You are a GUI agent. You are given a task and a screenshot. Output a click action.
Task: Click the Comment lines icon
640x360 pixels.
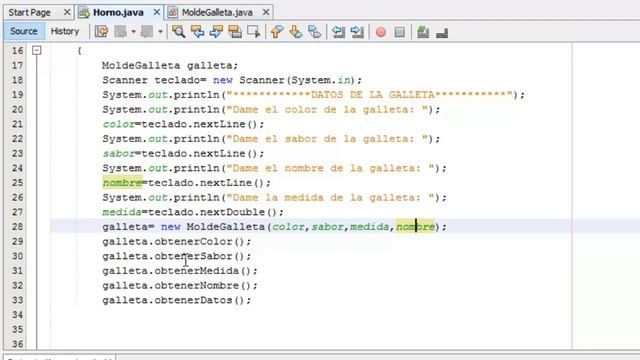pyautogui.click(x=423, y=32)
